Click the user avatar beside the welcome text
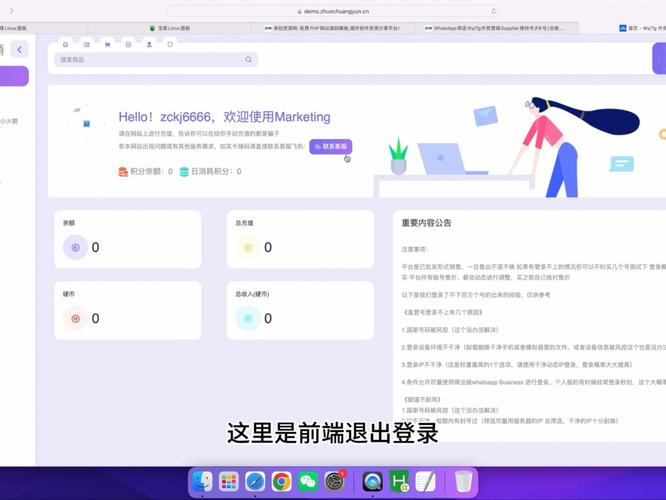The width and height of the screenshot is (666, 500). 86,123
